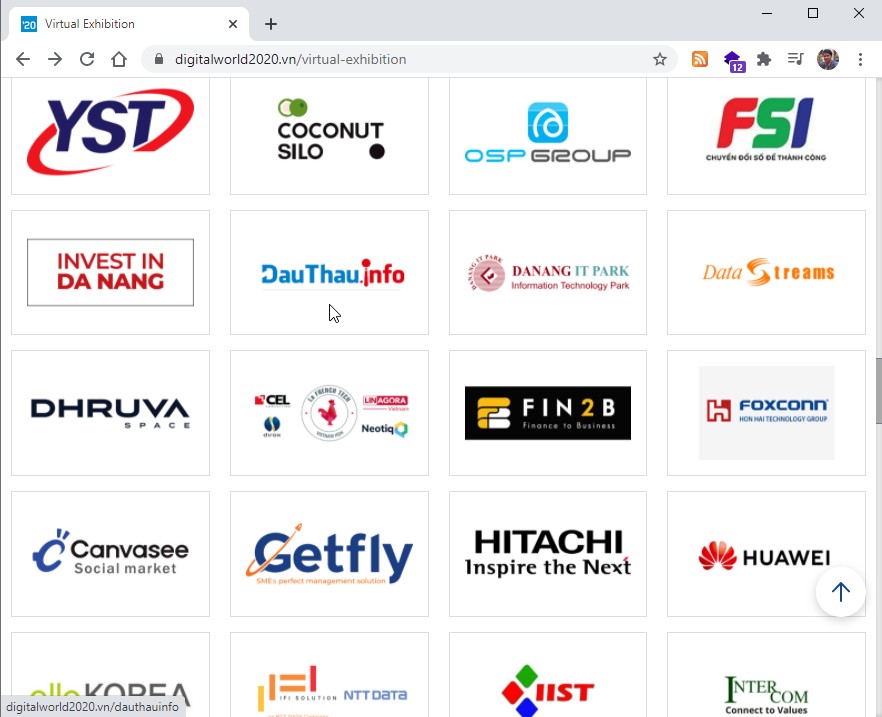Open a new browser tab
The height and width of the screenshot is (717, 882).
click(x=271, y=24)
